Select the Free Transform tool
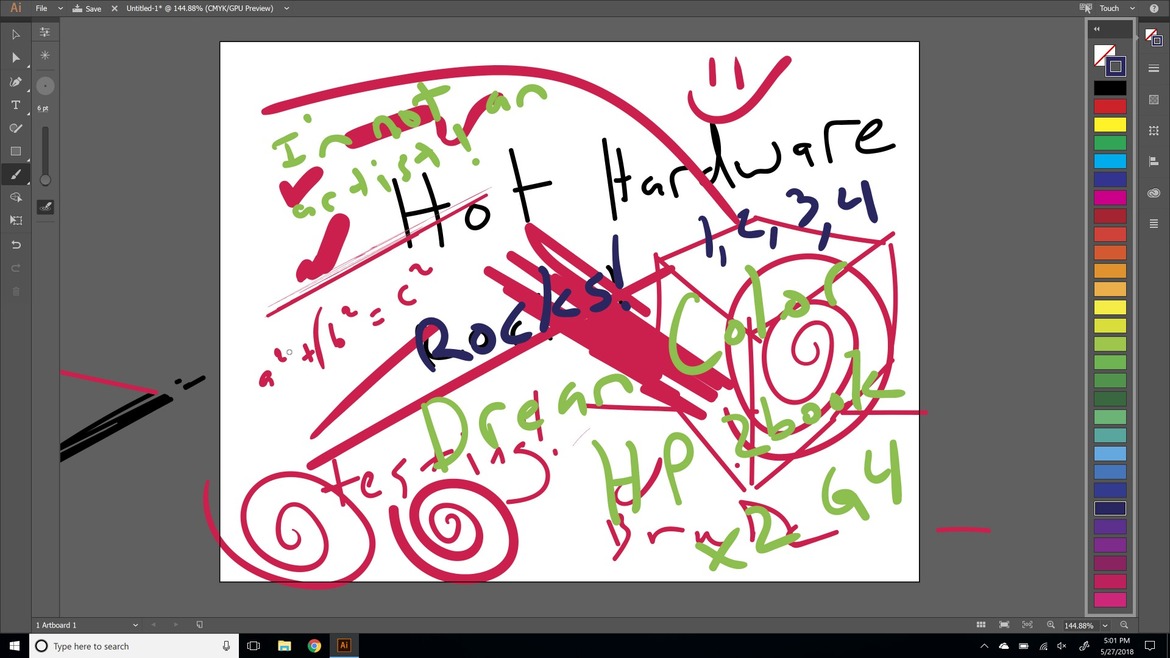This screenshot has width=1170, height=658. (x=16, y=221)
